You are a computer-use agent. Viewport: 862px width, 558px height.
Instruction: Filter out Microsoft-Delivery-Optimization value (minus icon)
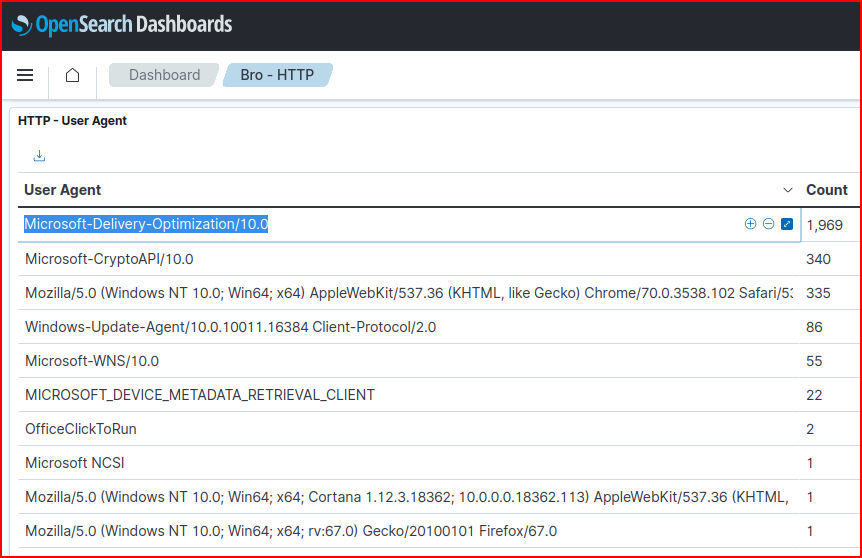tap(768, 224)
